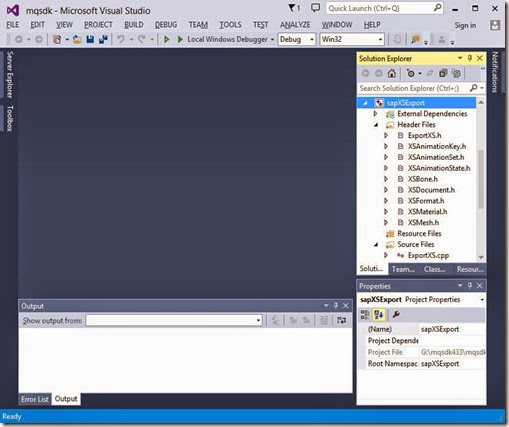Click the New Project toolbar icon
This screenshot has width=509, height=427.
point(57,39)
